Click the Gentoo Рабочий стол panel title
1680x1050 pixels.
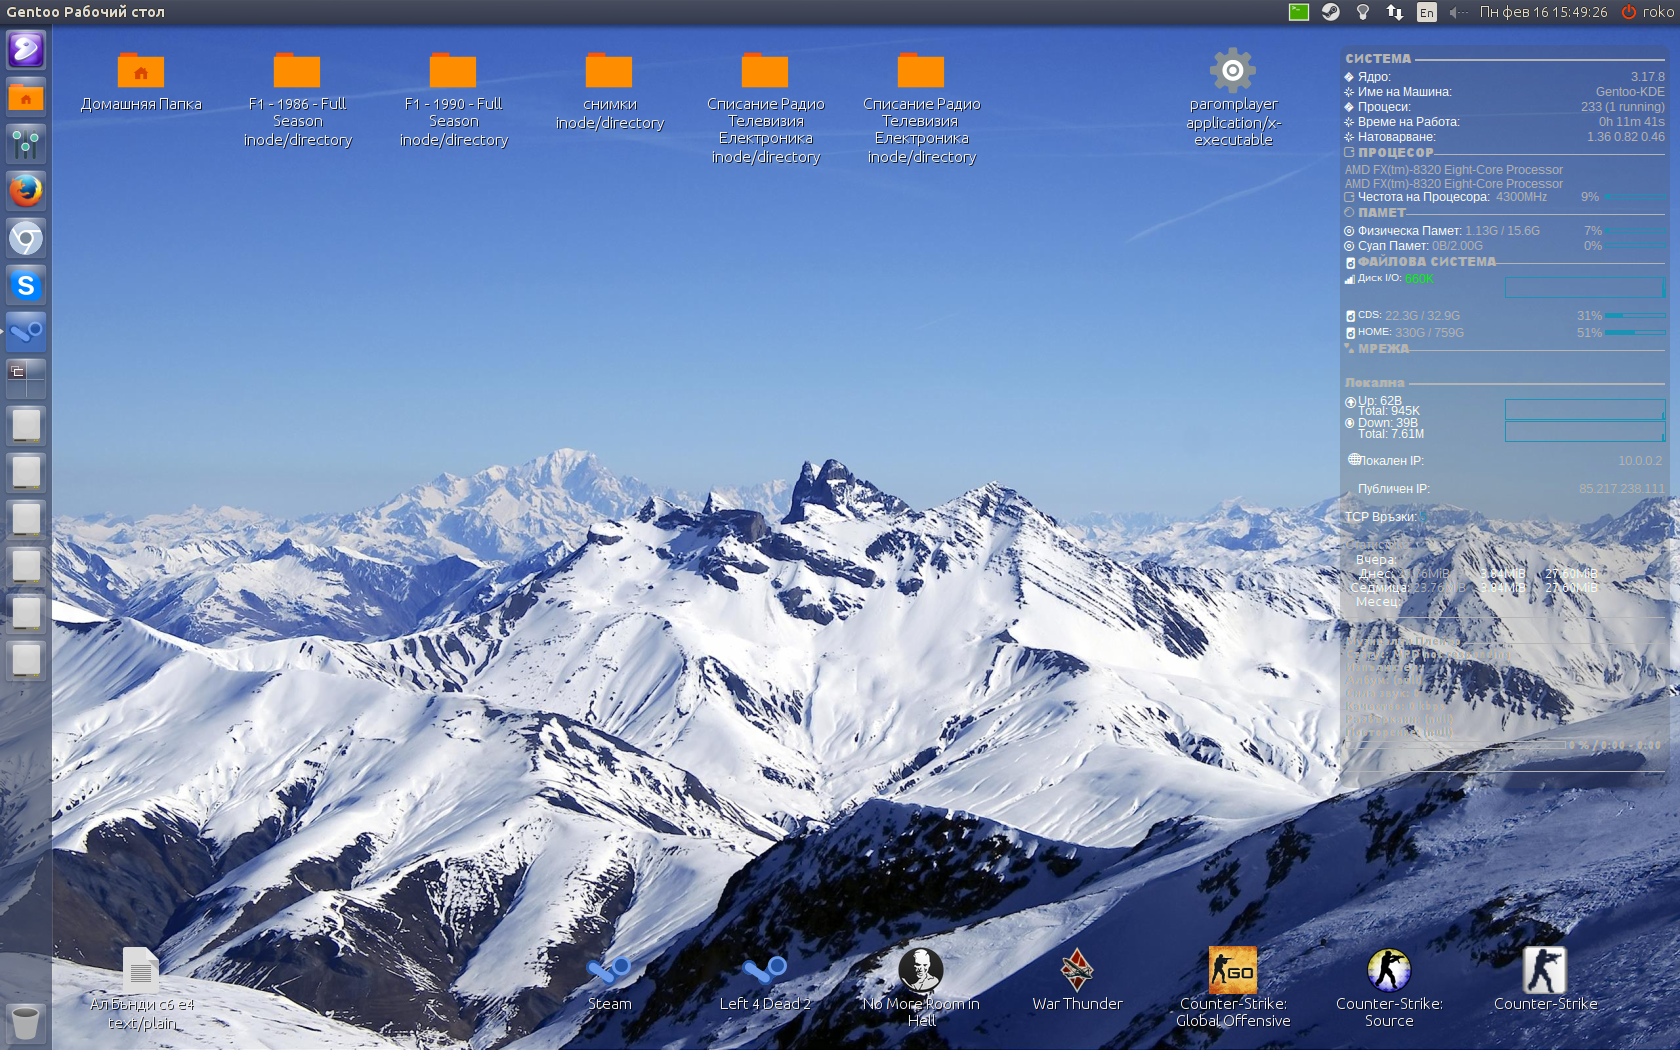pyautogui.click(x=86, y=12)
